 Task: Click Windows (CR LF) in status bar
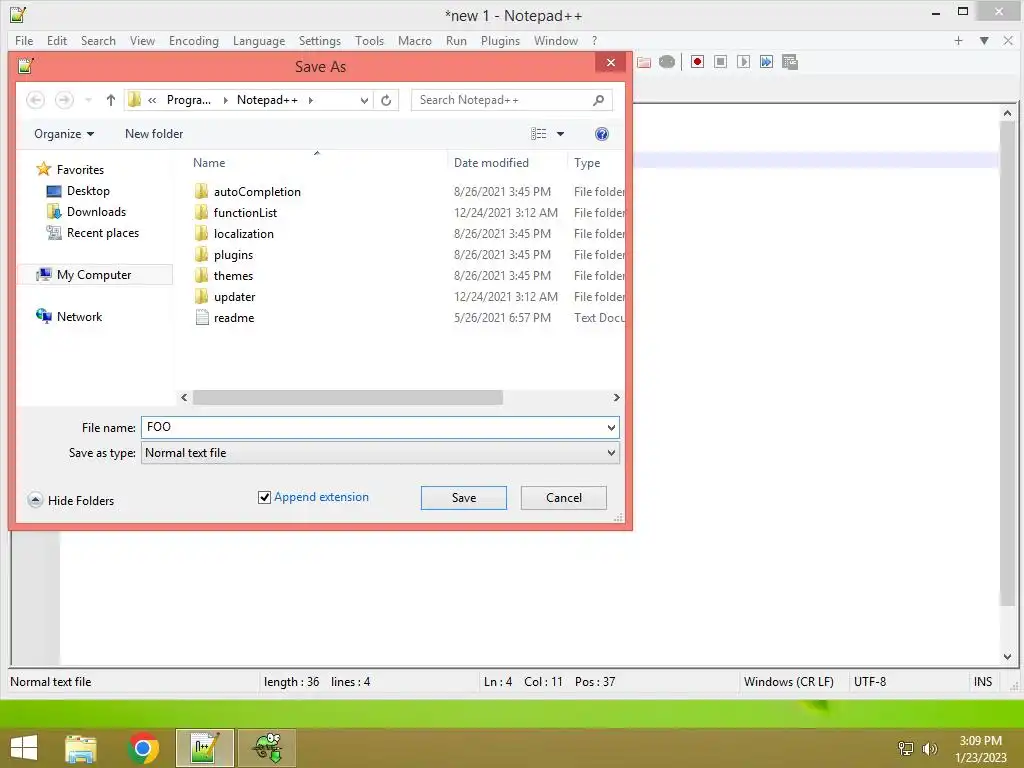tap(788, 682)
